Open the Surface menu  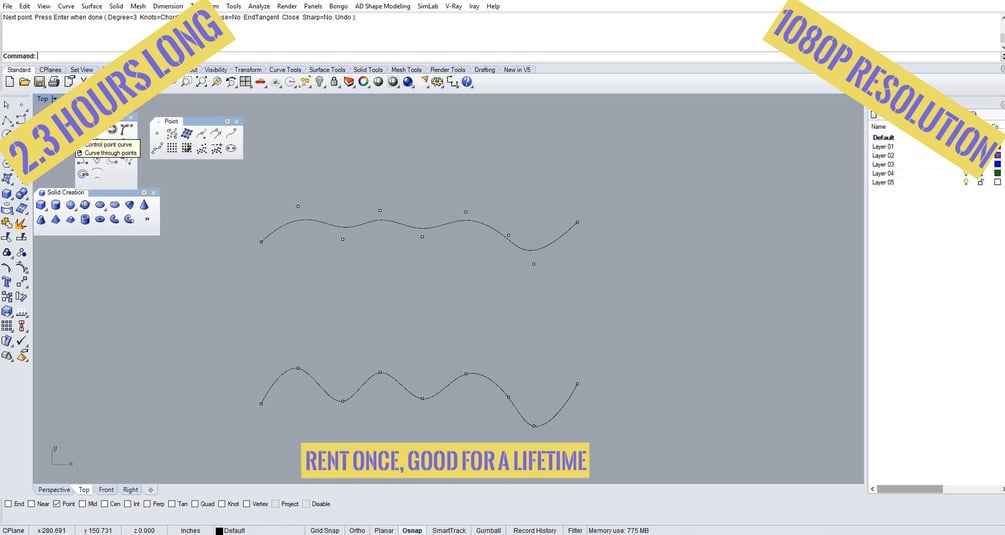click(92, 6)
